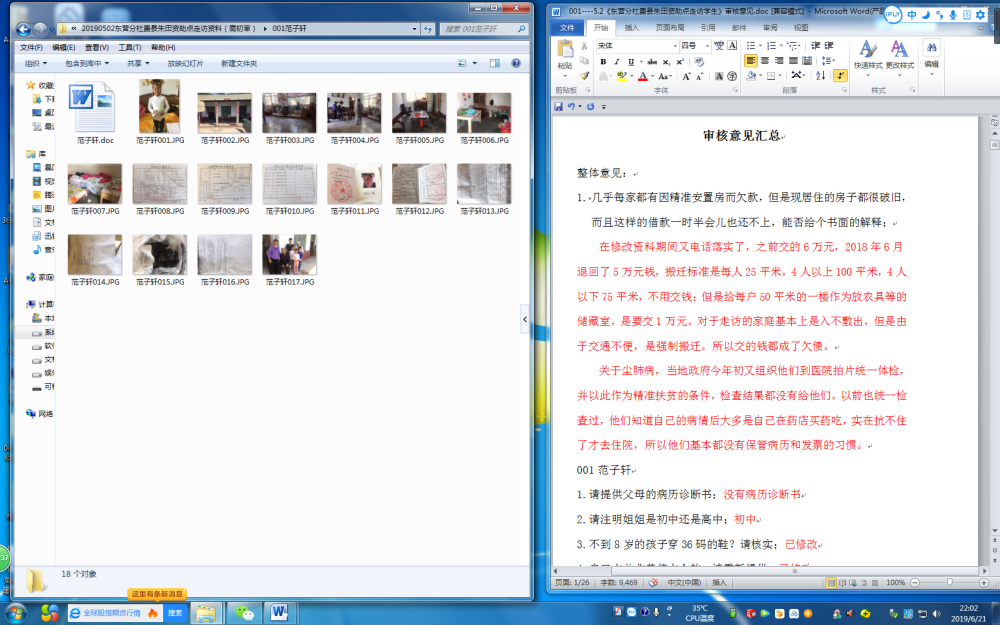Toggle superscript formatting in Word
Image resolution: width=1000 pixels, height=625 pixels.
pyautogui.click(x=680, y=62)
